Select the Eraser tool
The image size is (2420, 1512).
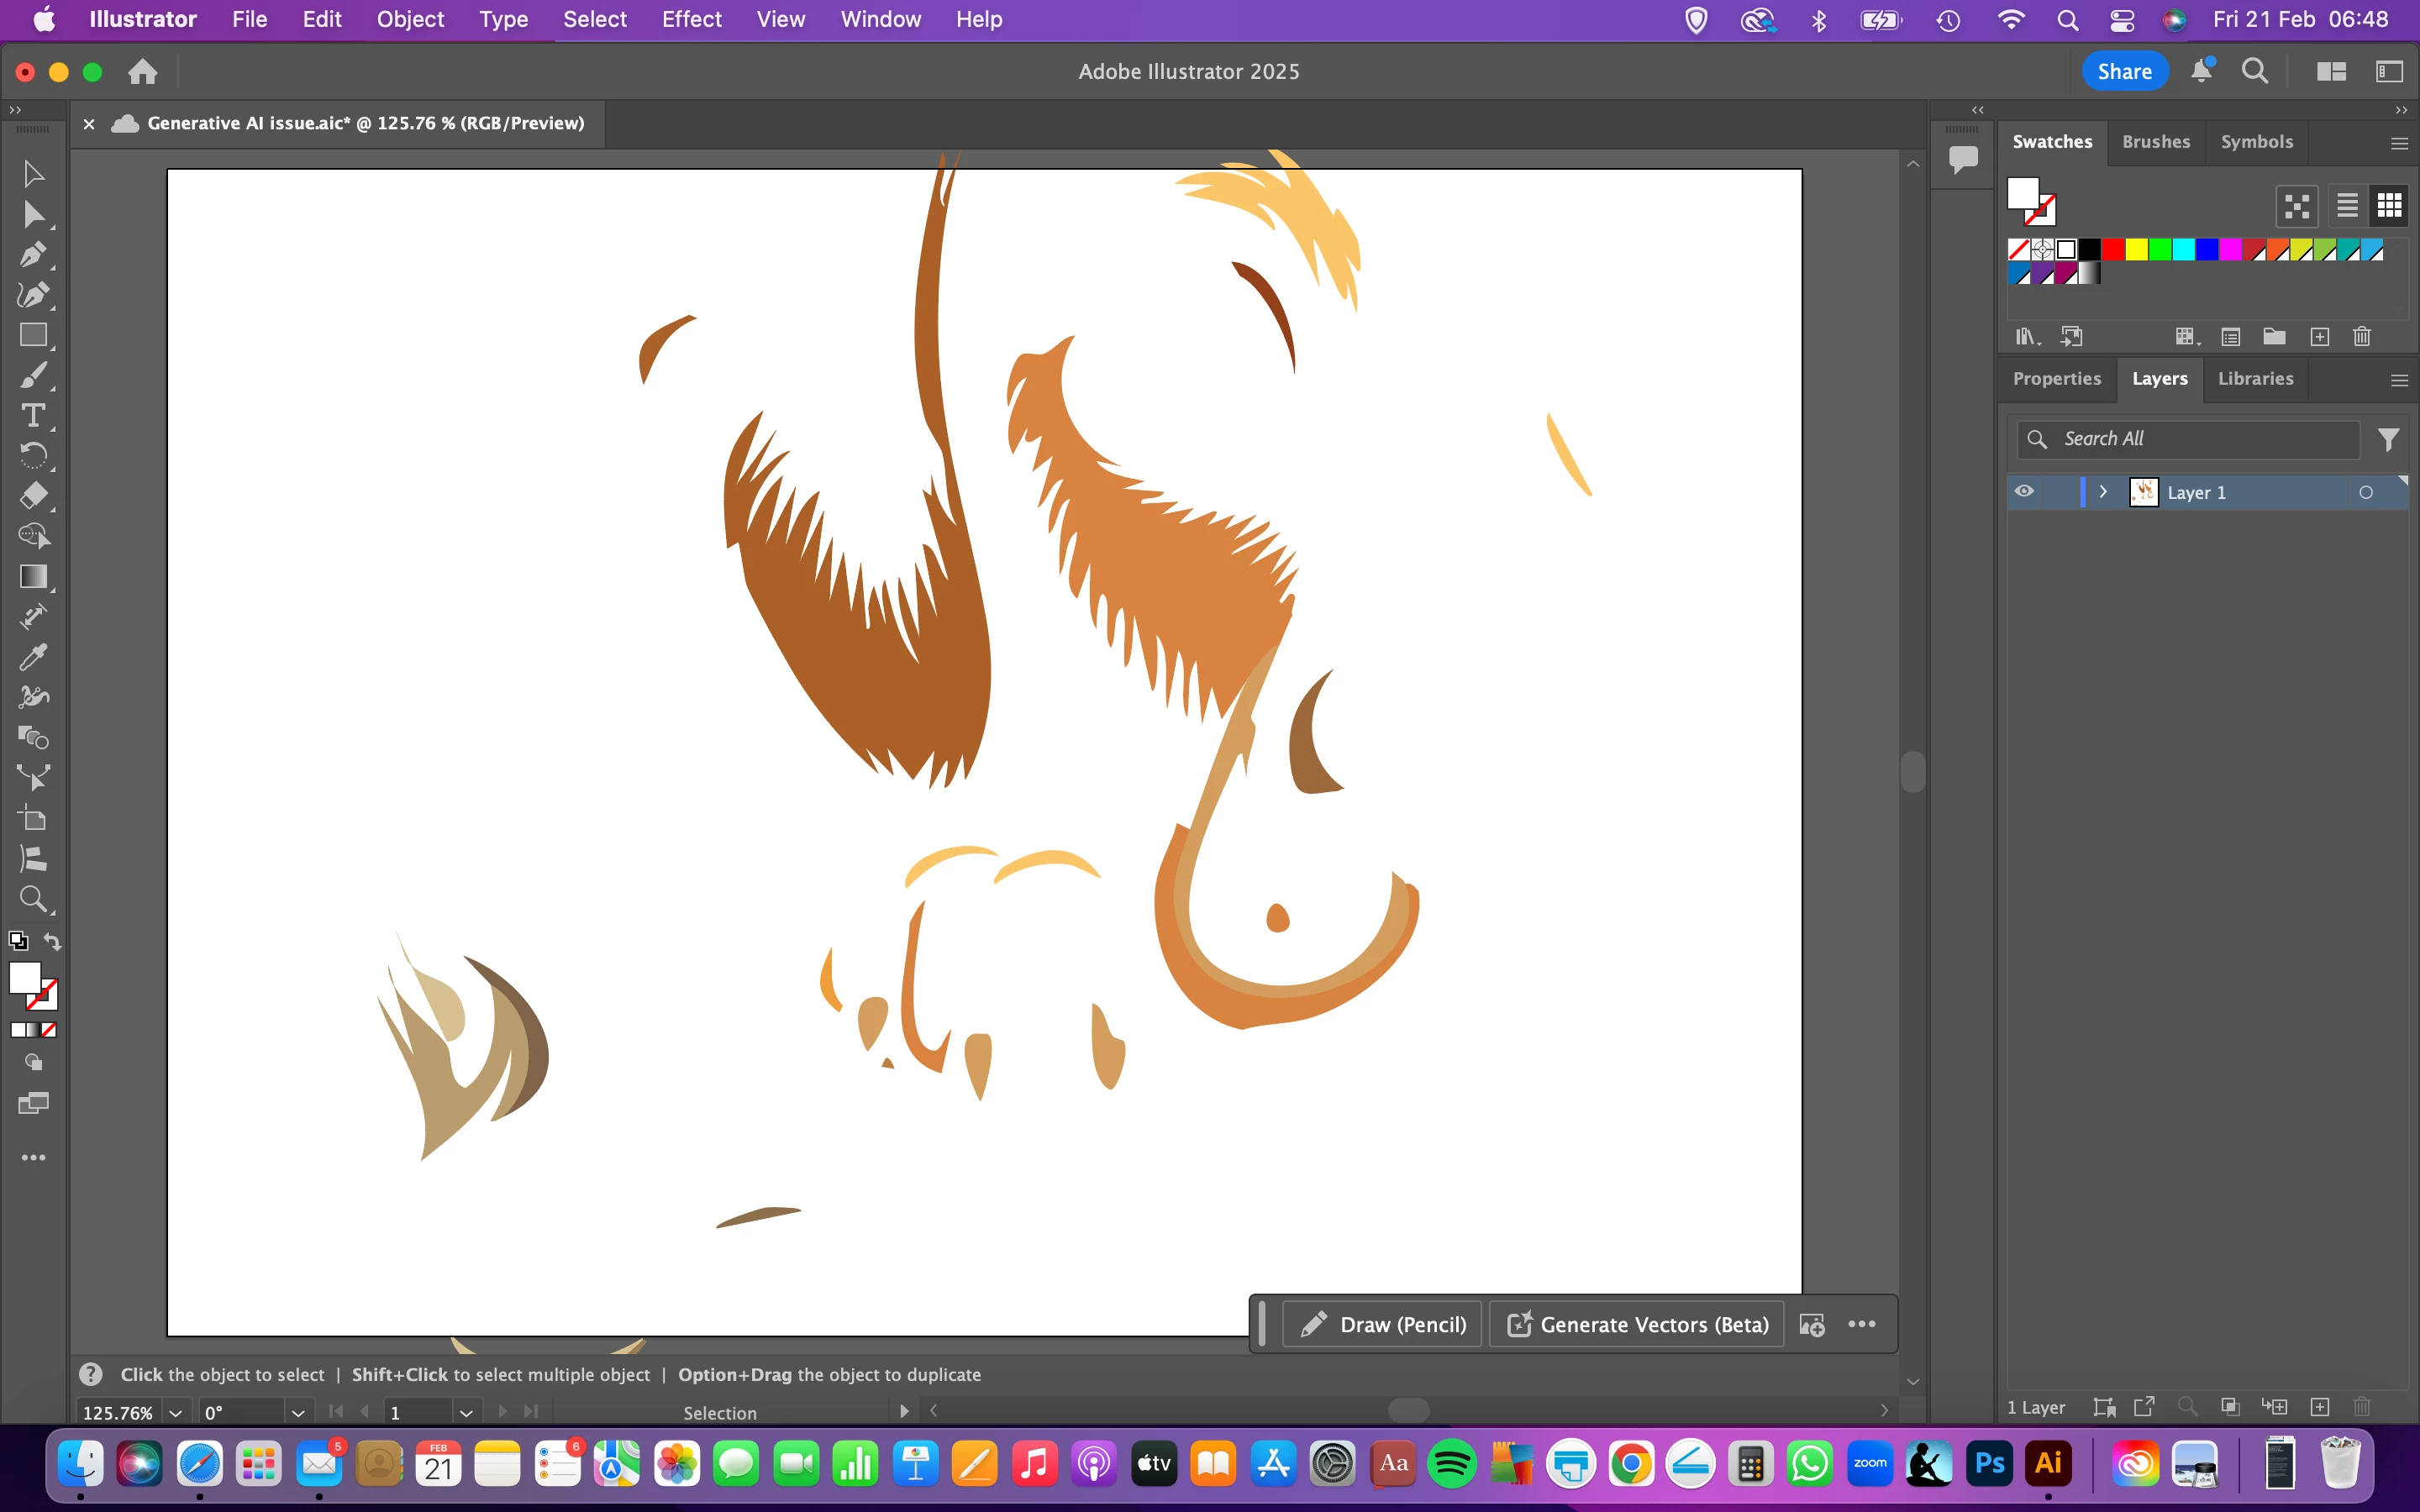32,496
